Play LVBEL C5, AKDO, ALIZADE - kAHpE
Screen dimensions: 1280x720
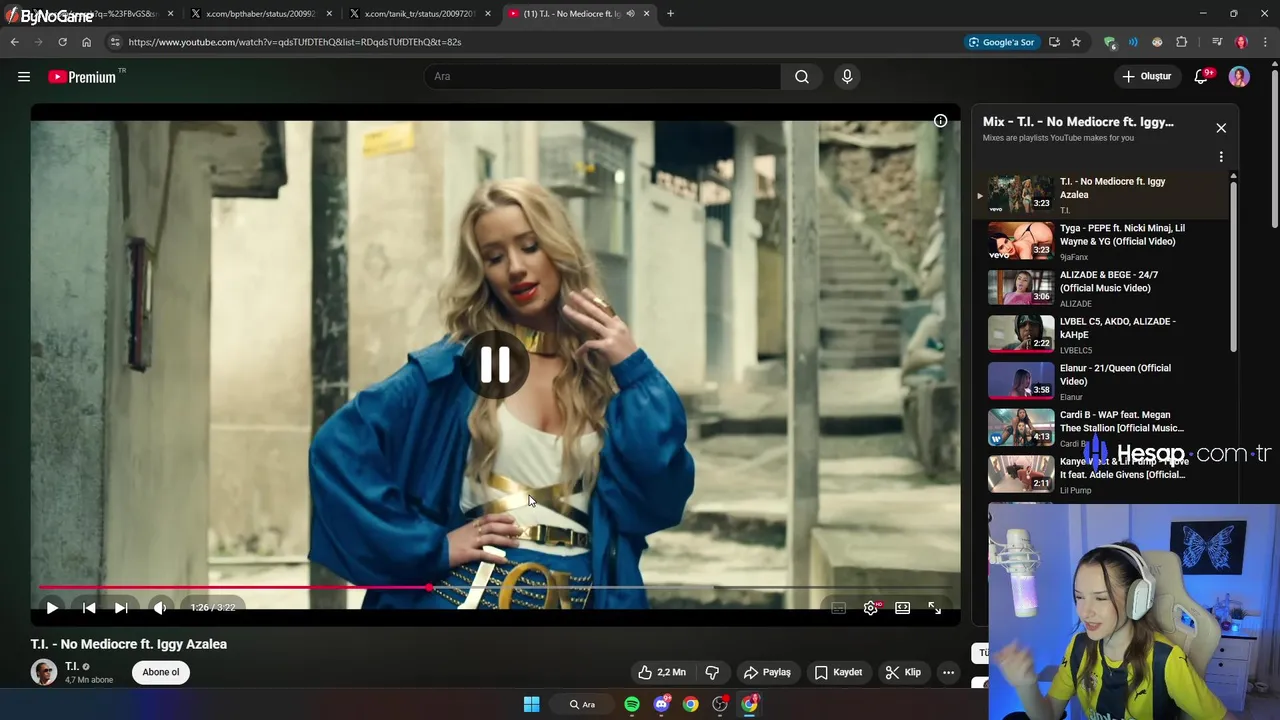[1100, 335]
